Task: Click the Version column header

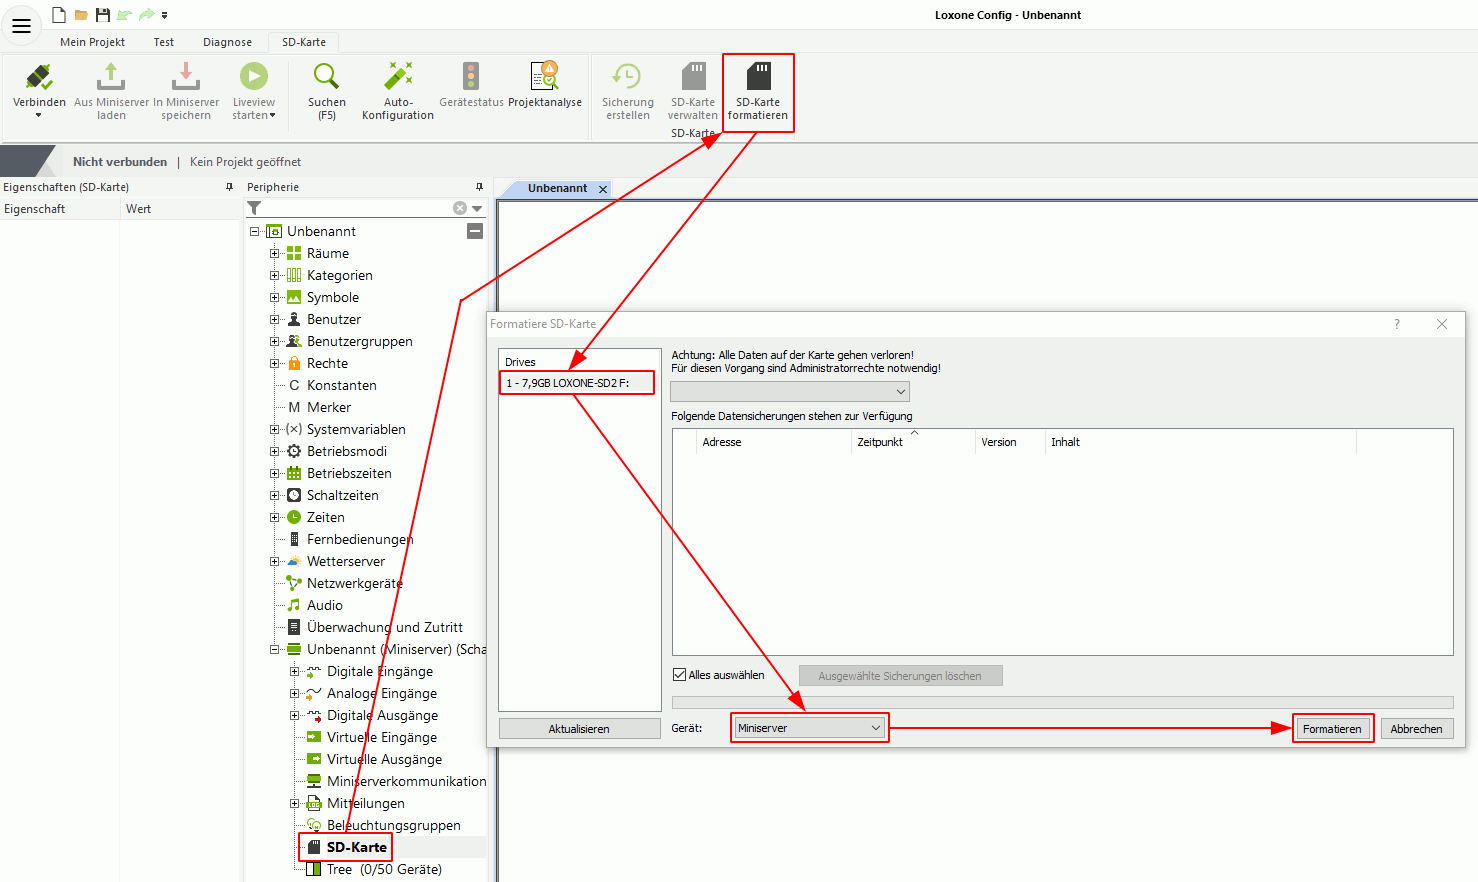Action: point(1010,442)
